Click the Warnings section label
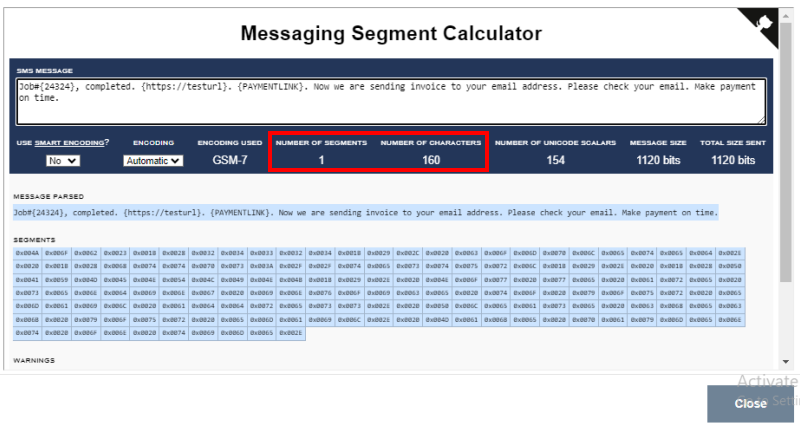Screen dimensions: 800x429 pyautogui.click(x=34, y=360)
